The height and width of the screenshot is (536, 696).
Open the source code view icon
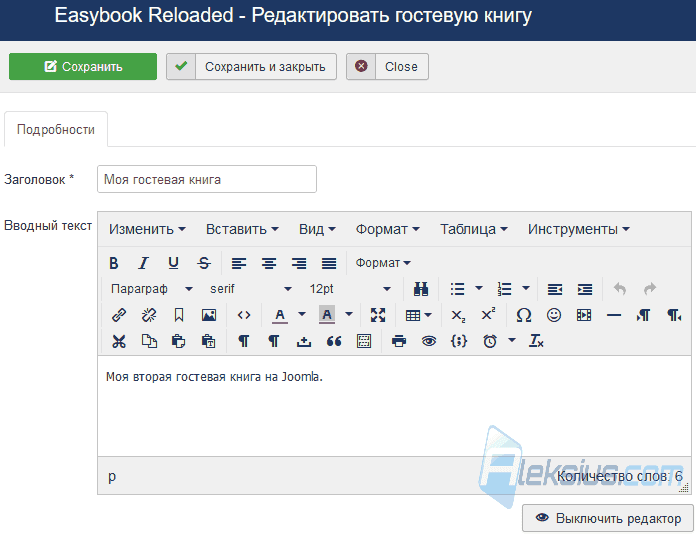coord(244,315)
